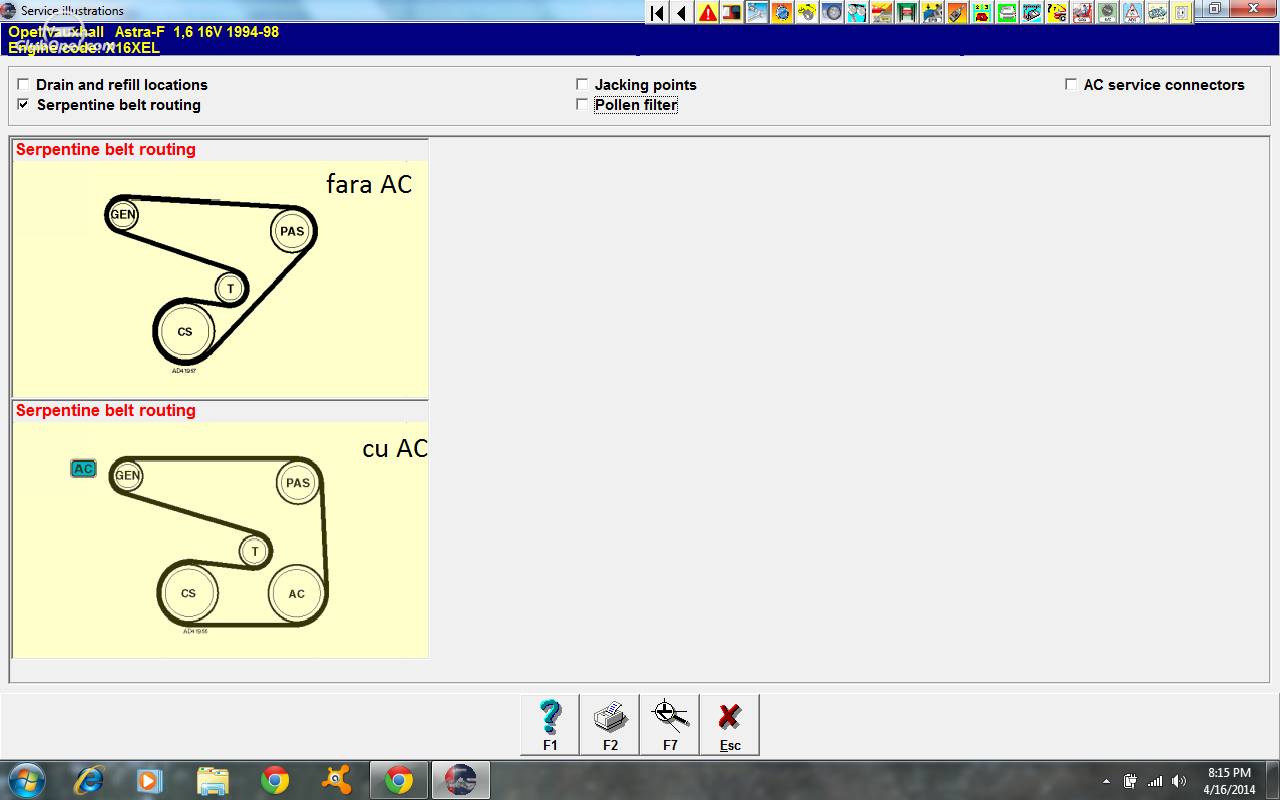Open the red warning triangle icon
This screenshot has height=800, width=1280.
[707, 12]
